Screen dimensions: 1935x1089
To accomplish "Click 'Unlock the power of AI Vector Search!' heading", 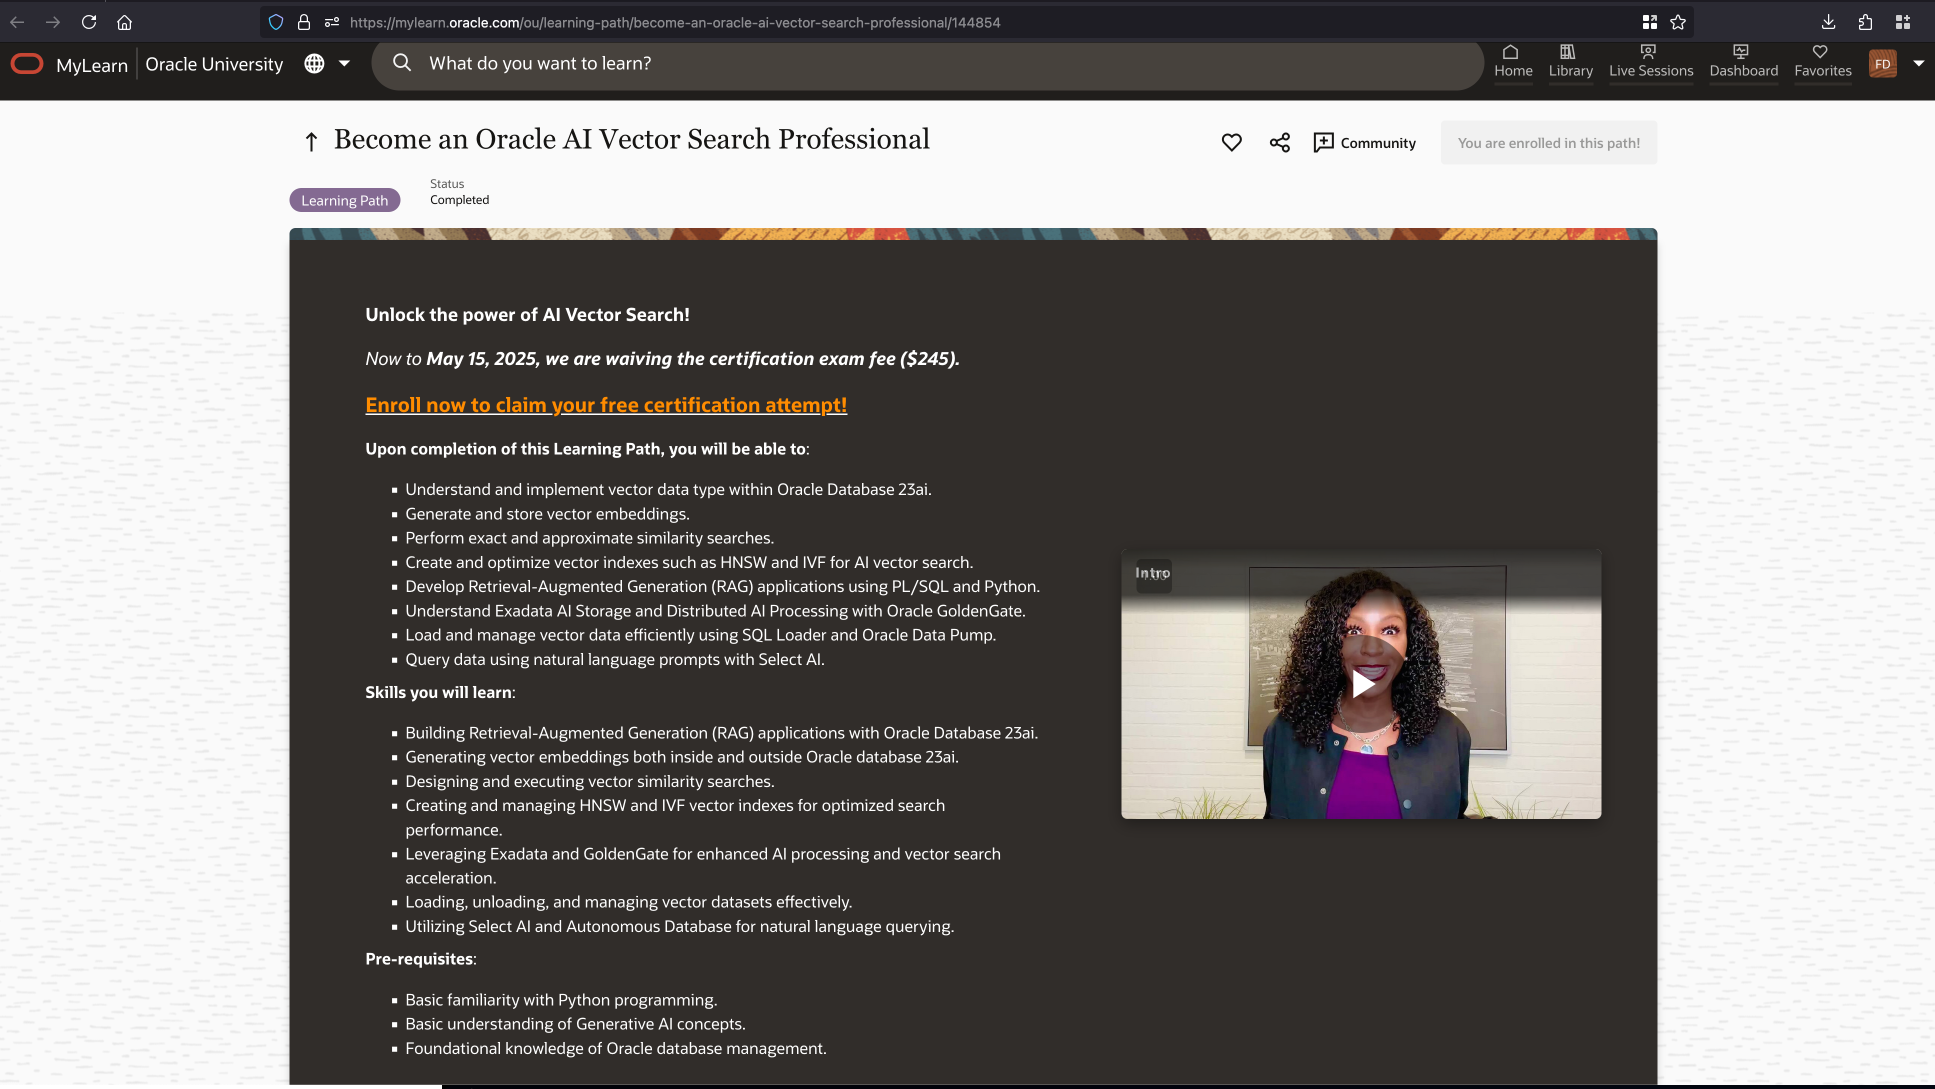I will pyautogui.click(x=527, y=315).
